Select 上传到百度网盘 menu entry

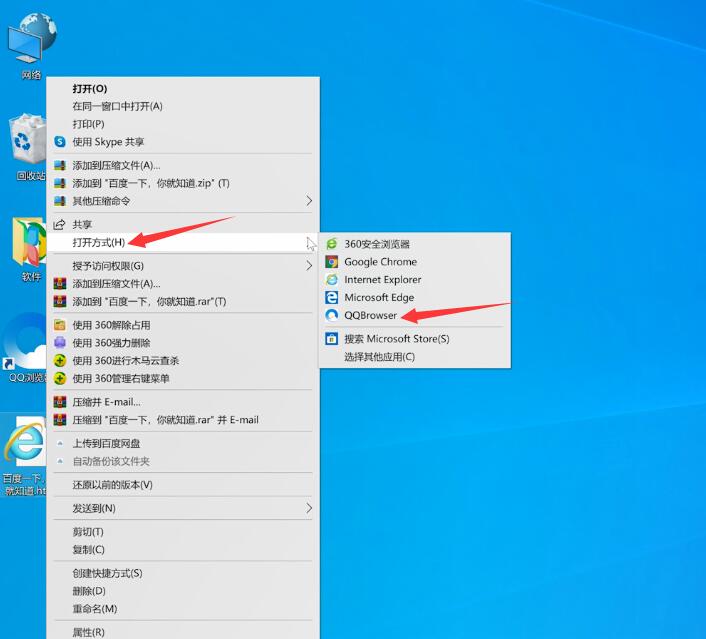[106, 443]
